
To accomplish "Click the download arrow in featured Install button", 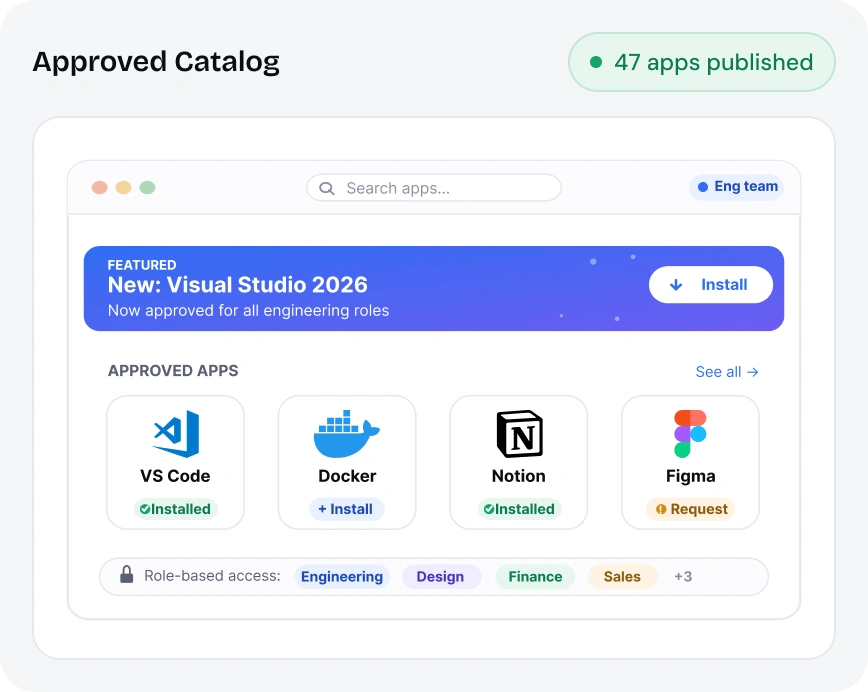I will pos(676,285).
